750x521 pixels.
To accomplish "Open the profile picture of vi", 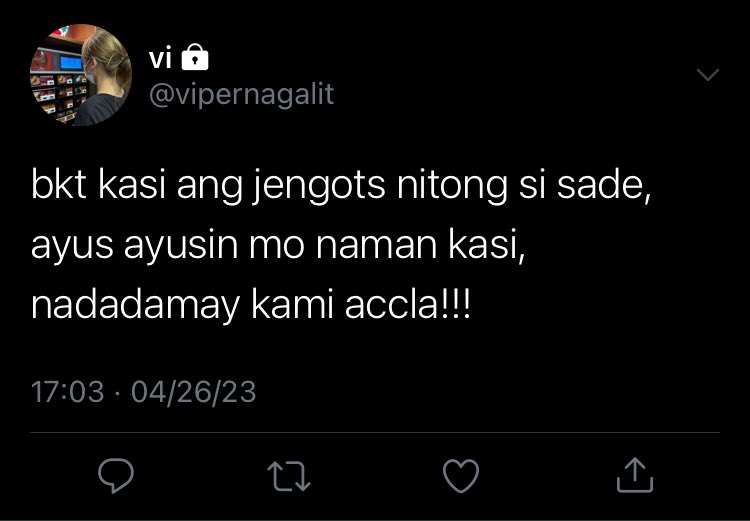I will click(81, 75).
